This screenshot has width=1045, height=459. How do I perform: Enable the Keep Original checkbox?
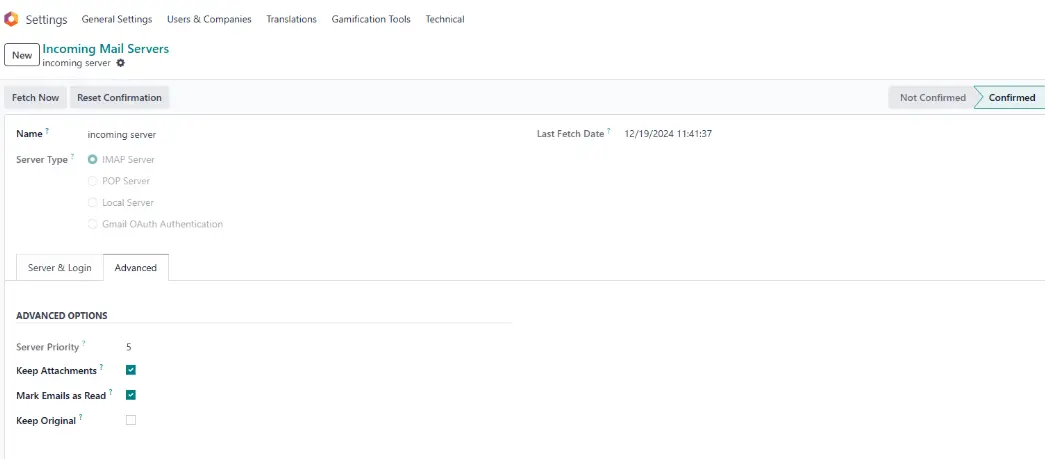131,420
